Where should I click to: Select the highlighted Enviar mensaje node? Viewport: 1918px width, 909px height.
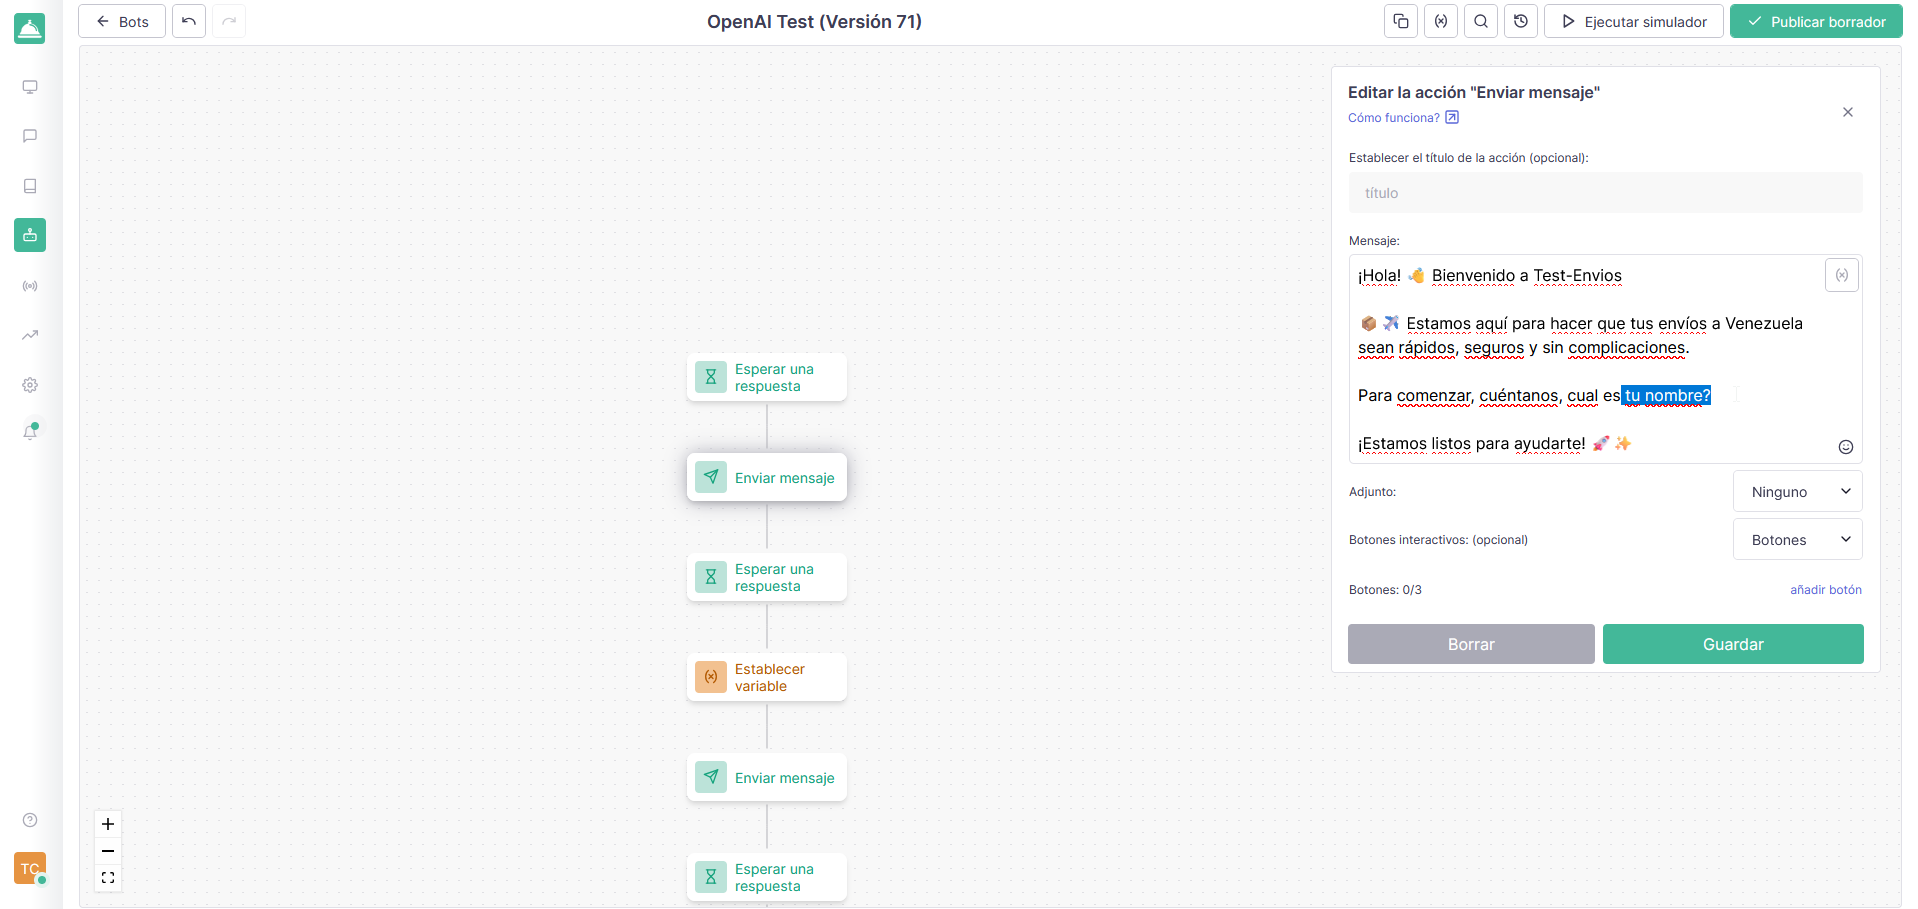coord(767,477)
